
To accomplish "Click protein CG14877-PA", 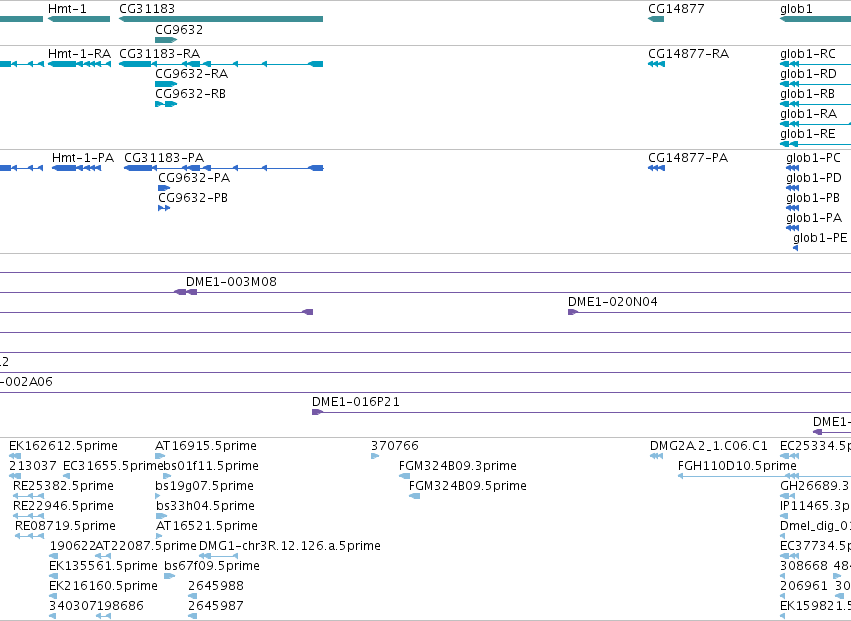I will pos(688,158).
